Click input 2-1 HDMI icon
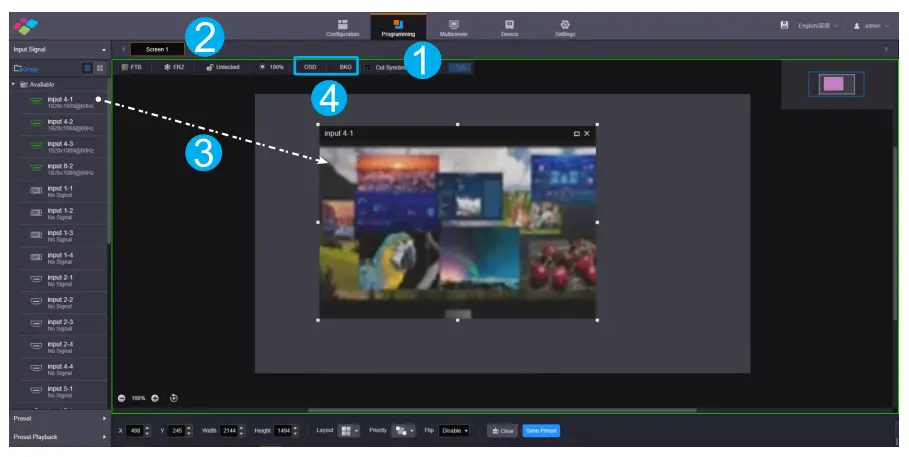909x457 pixels. 36,279
